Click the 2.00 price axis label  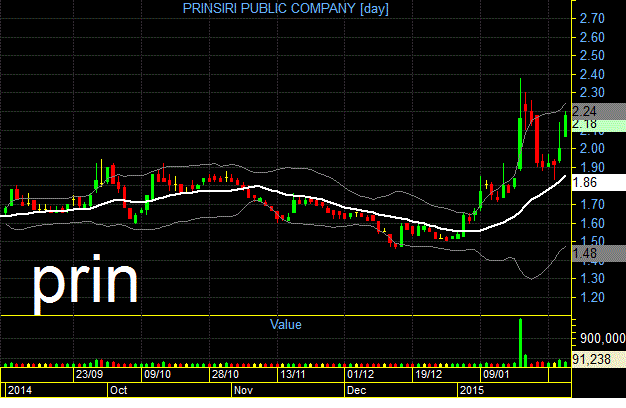click(x=592, y=149)
